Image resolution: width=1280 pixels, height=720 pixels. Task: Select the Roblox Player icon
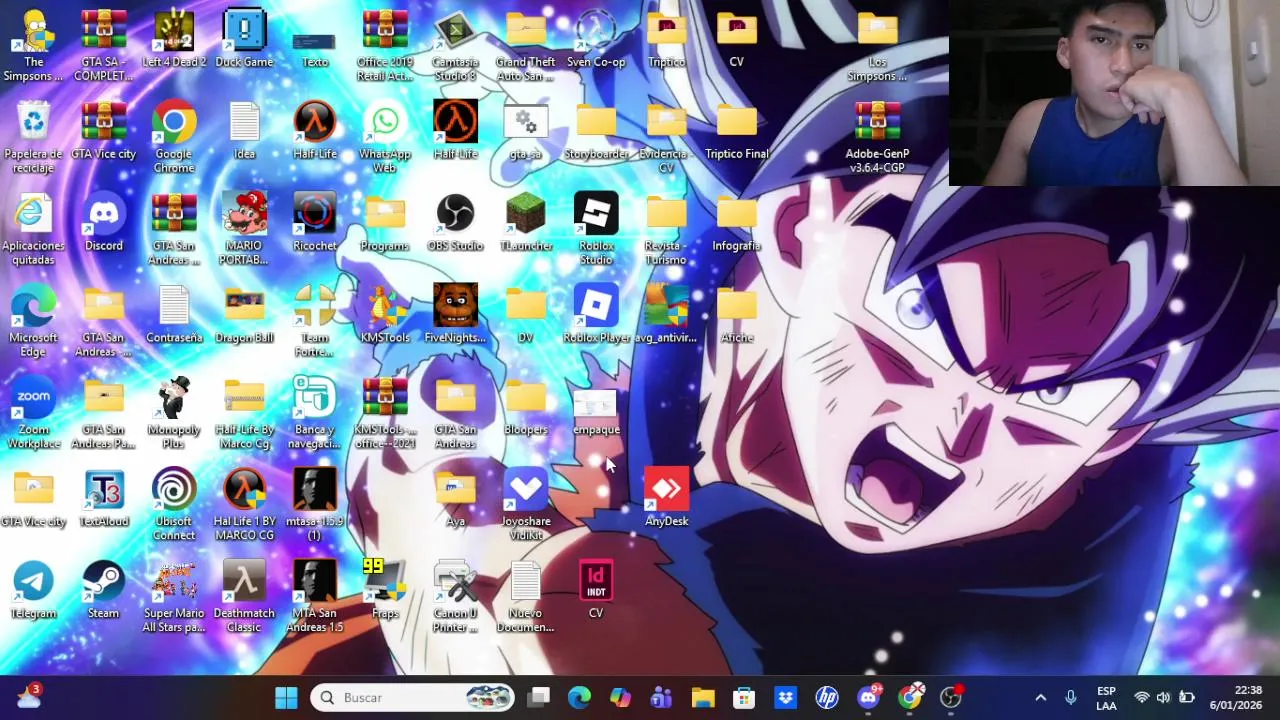coord(596,315)
